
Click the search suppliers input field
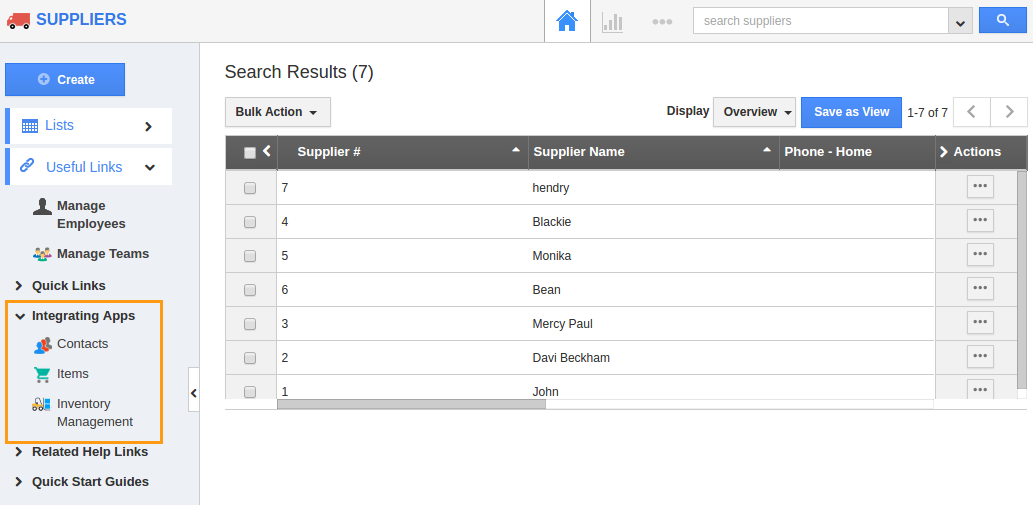point(820,21)
